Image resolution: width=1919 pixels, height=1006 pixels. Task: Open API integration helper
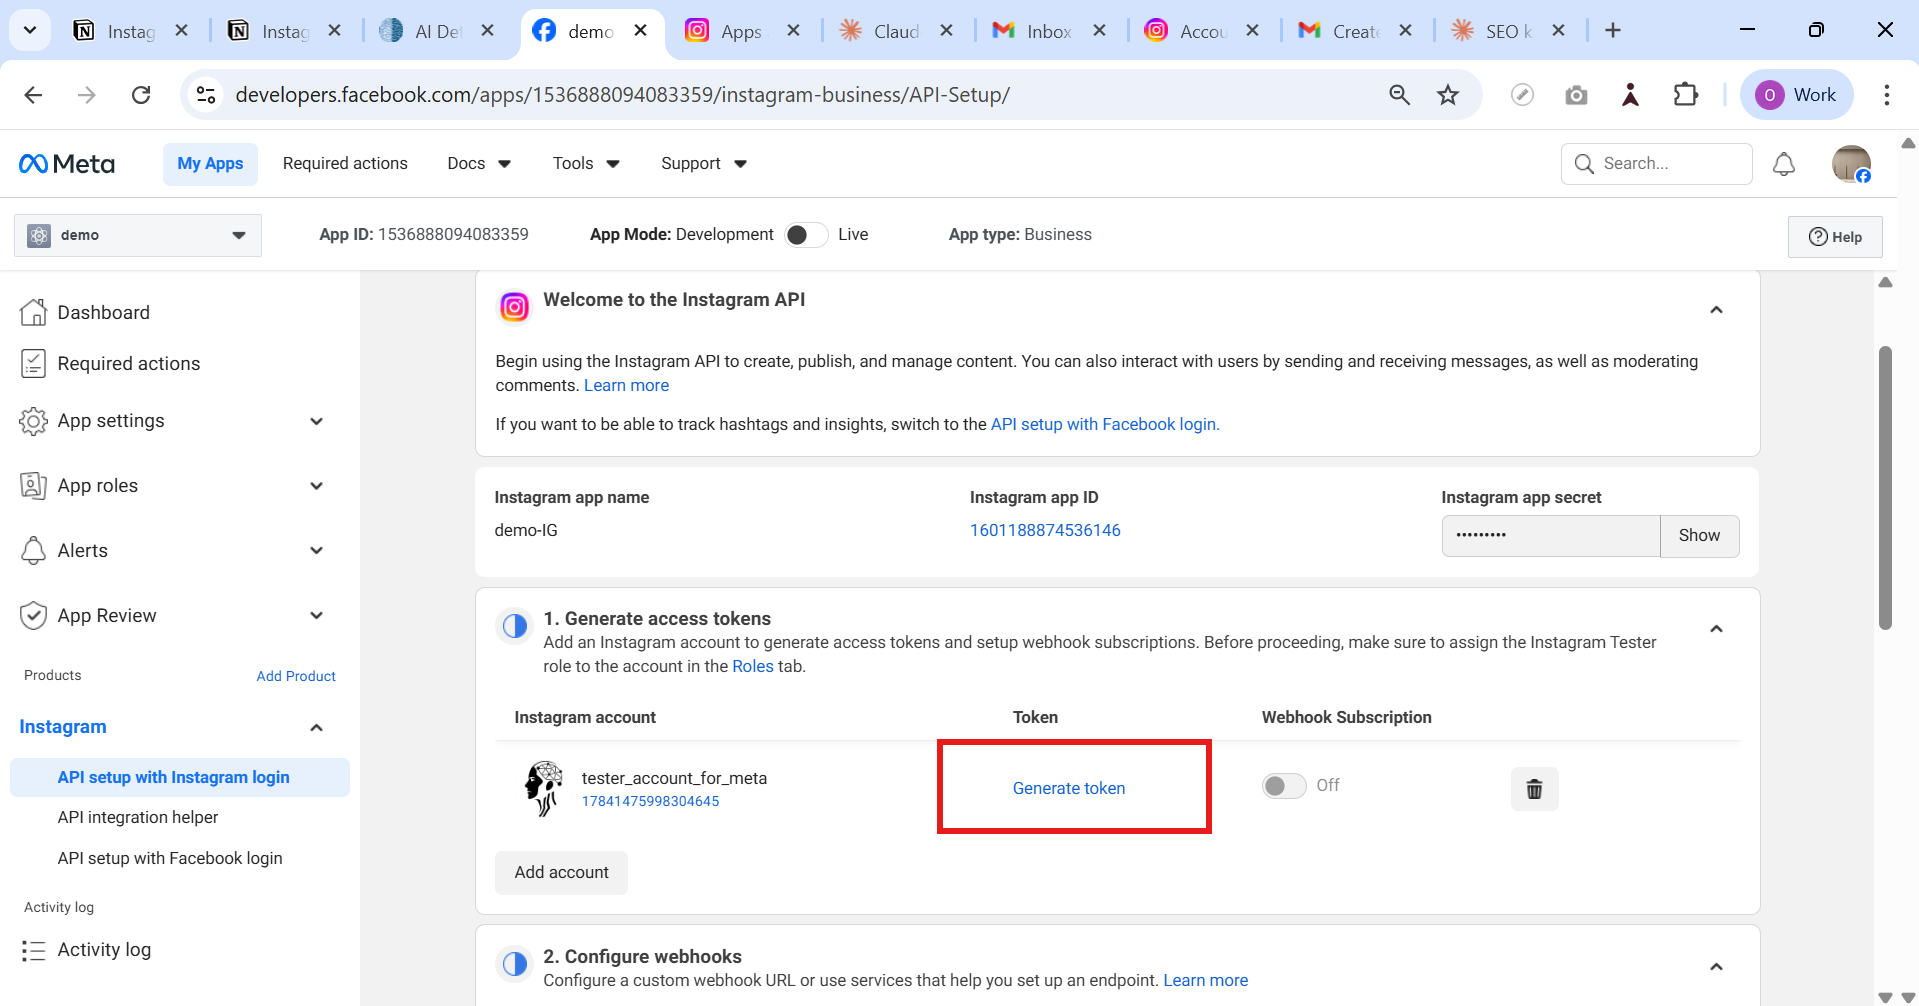(x=138, y=818)
